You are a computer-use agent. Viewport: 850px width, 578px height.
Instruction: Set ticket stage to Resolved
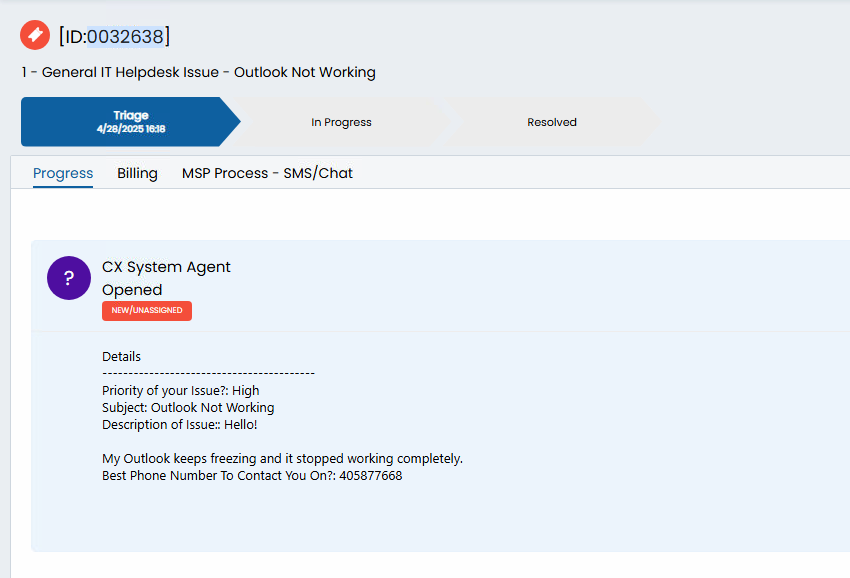[551, 122]
